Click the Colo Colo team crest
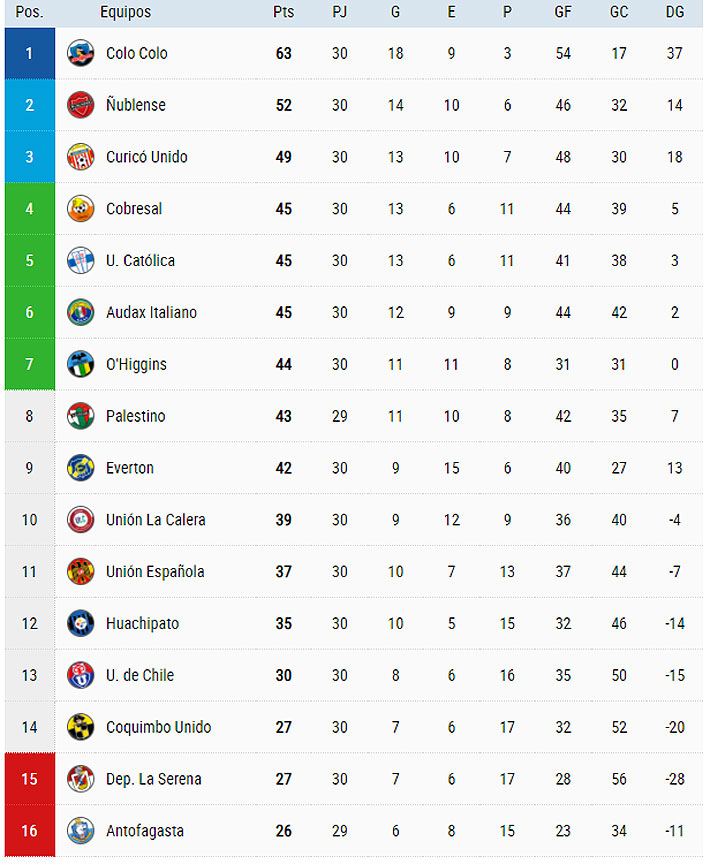Image resolution: width=710 pixels, height=864 pixels. pyautogui.click(x=80, y=53)
